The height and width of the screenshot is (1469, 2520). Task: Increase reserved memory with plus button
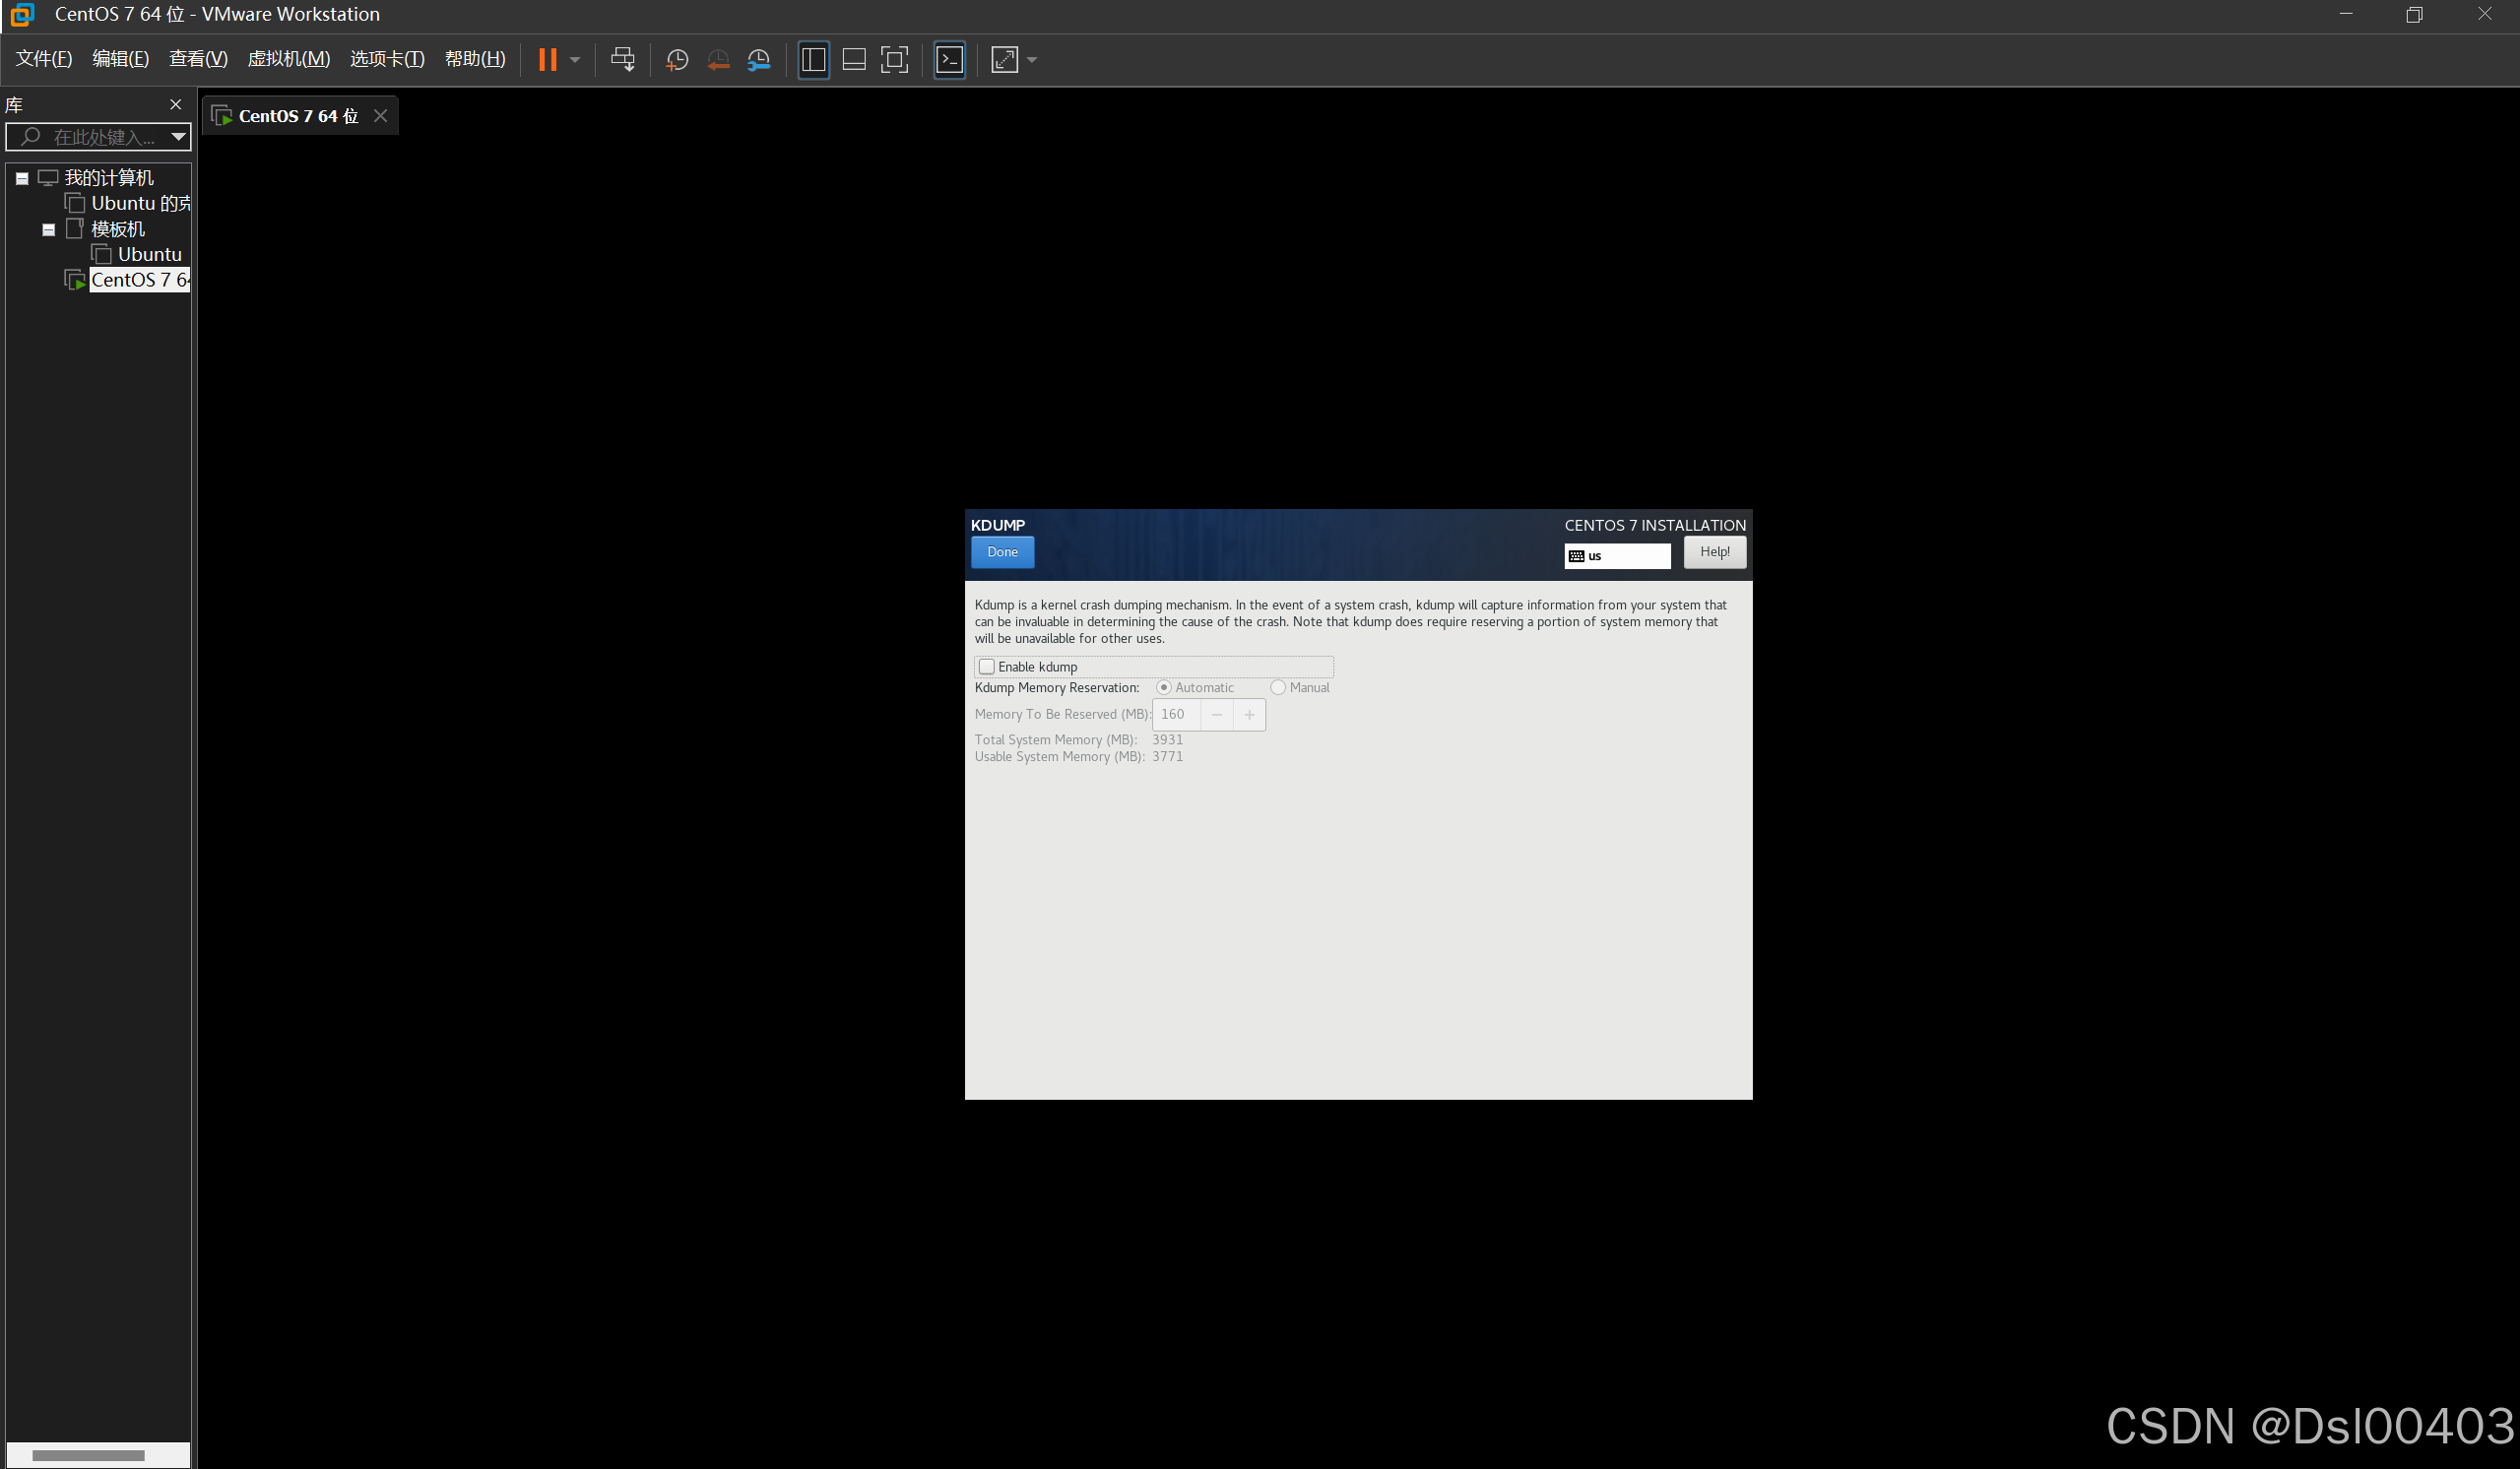point(1249,715)
